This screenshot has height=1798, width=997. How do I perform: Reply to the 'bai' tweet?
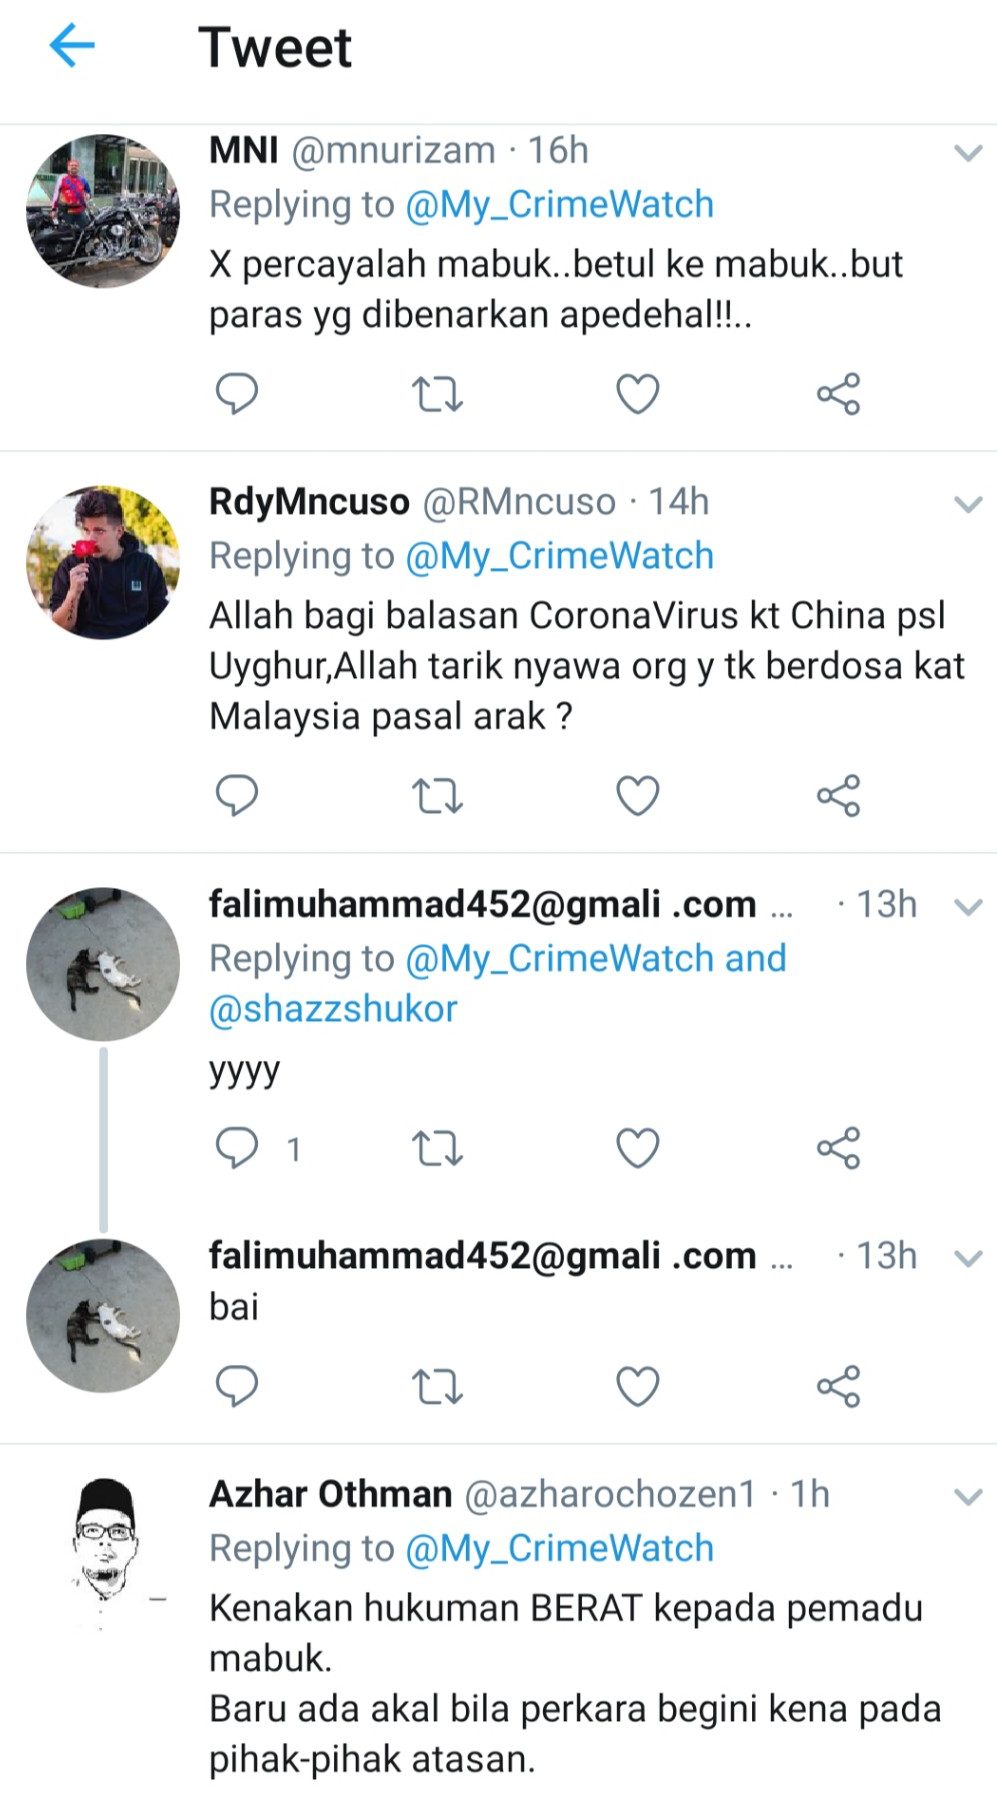237,1387
